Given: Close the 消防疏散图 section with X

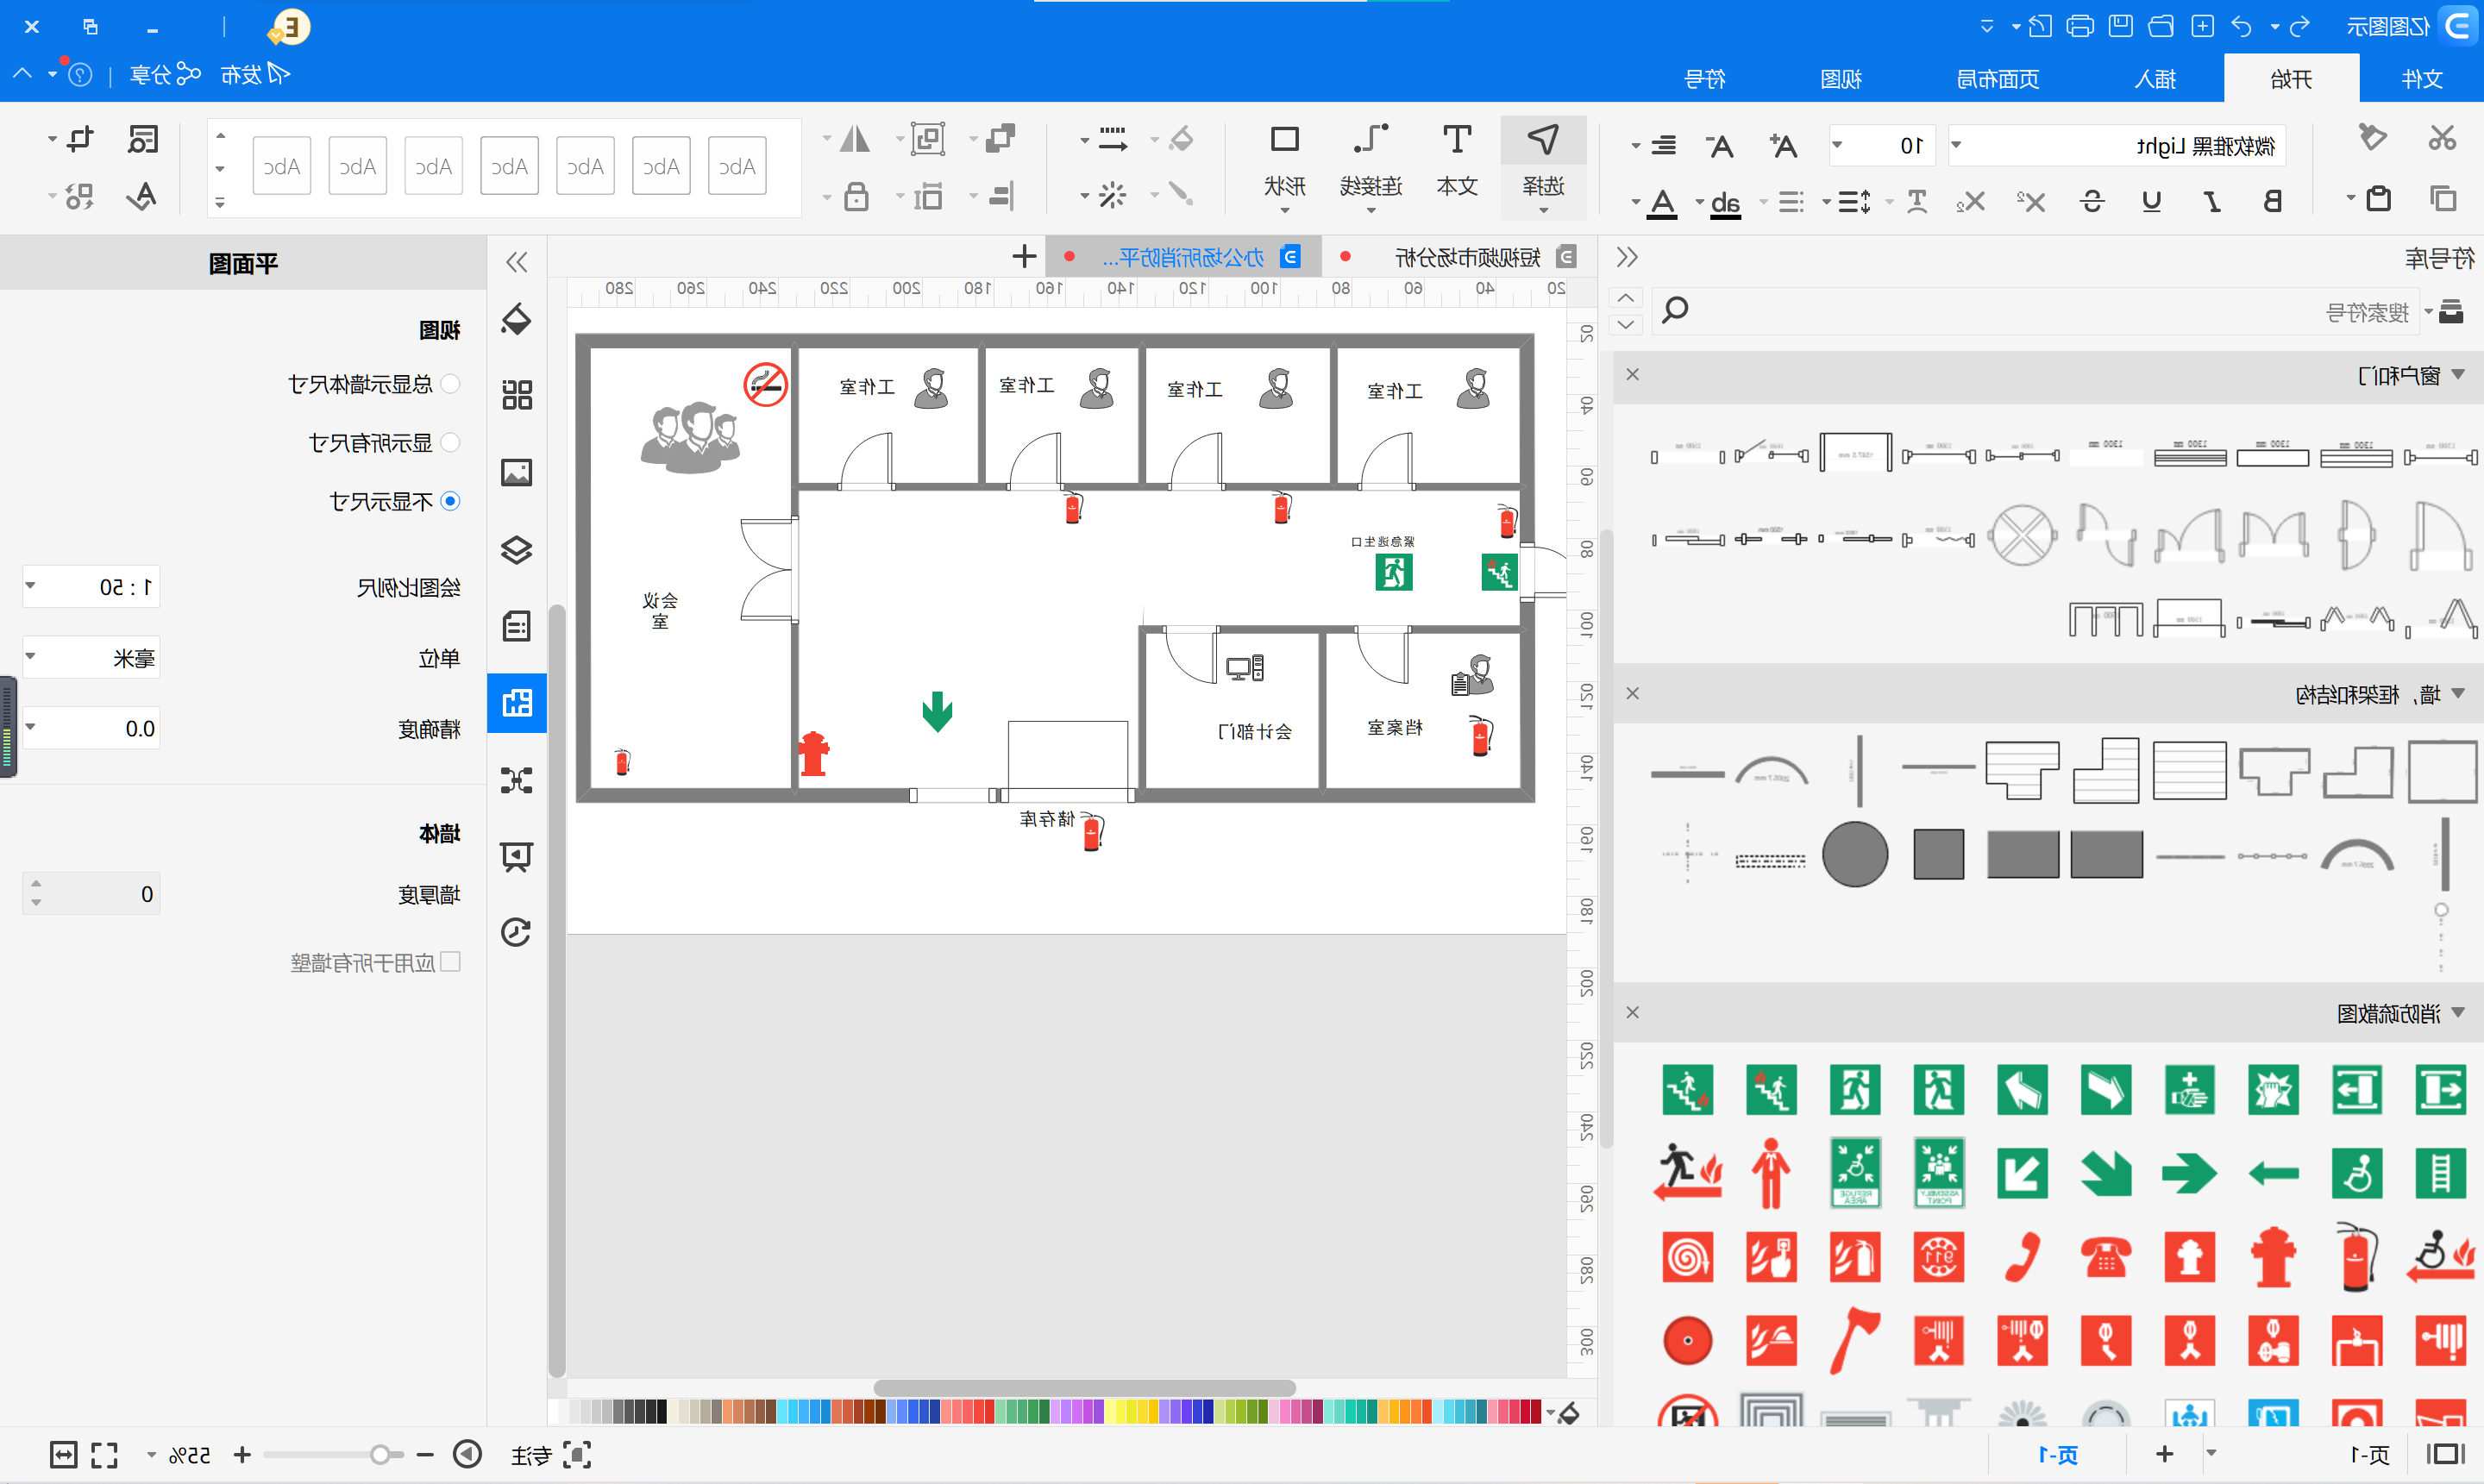Looking at the screenshot, I should coord(1633,1013).
